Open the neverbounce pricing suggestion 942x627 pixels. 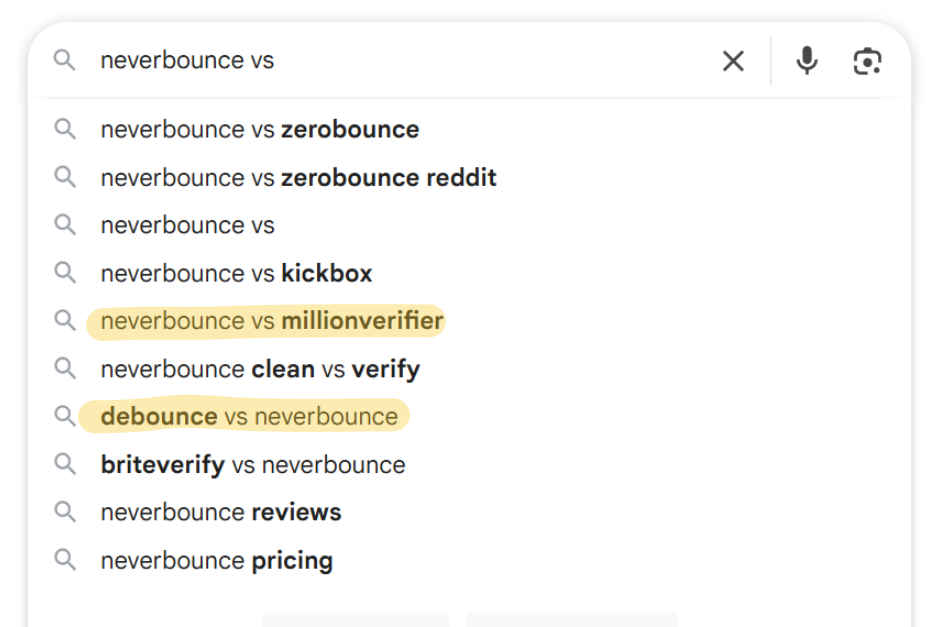tap(216, 560)
